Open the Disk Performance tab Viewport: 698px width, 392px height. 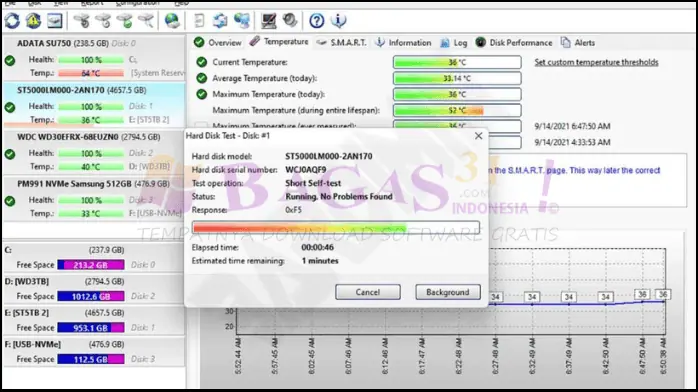(514, 43)
